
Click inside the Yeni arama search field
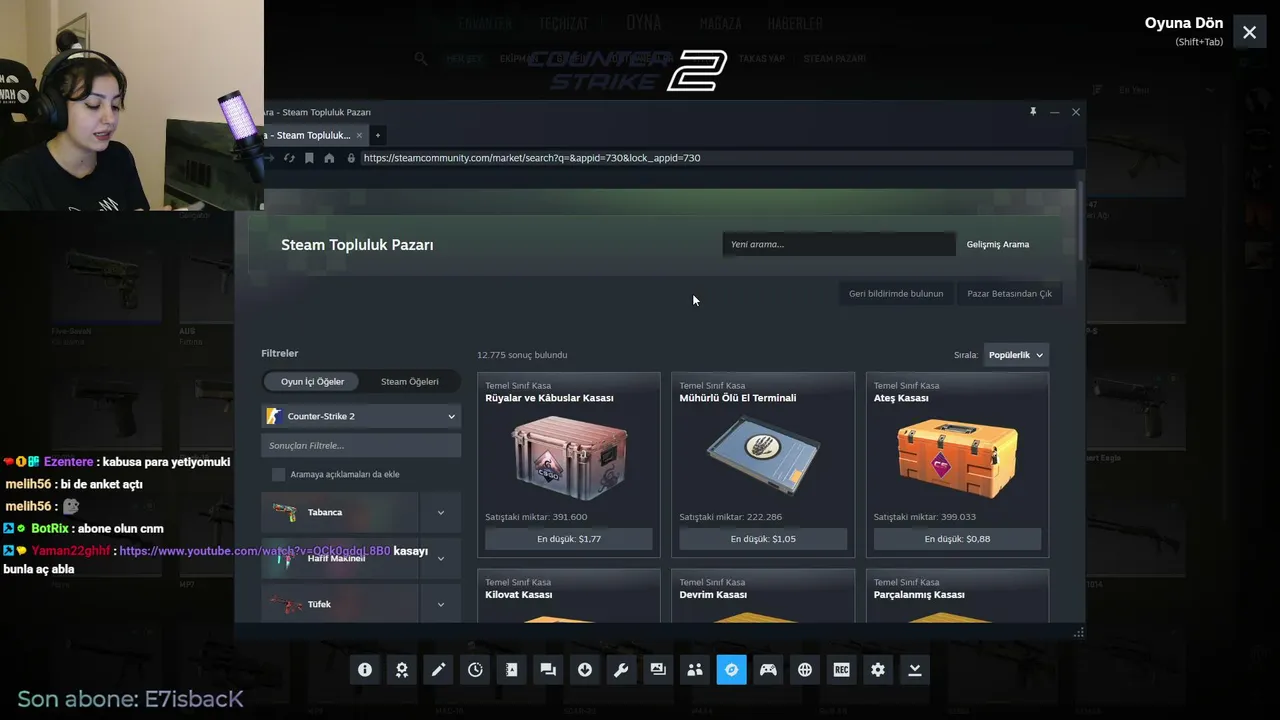839,244
